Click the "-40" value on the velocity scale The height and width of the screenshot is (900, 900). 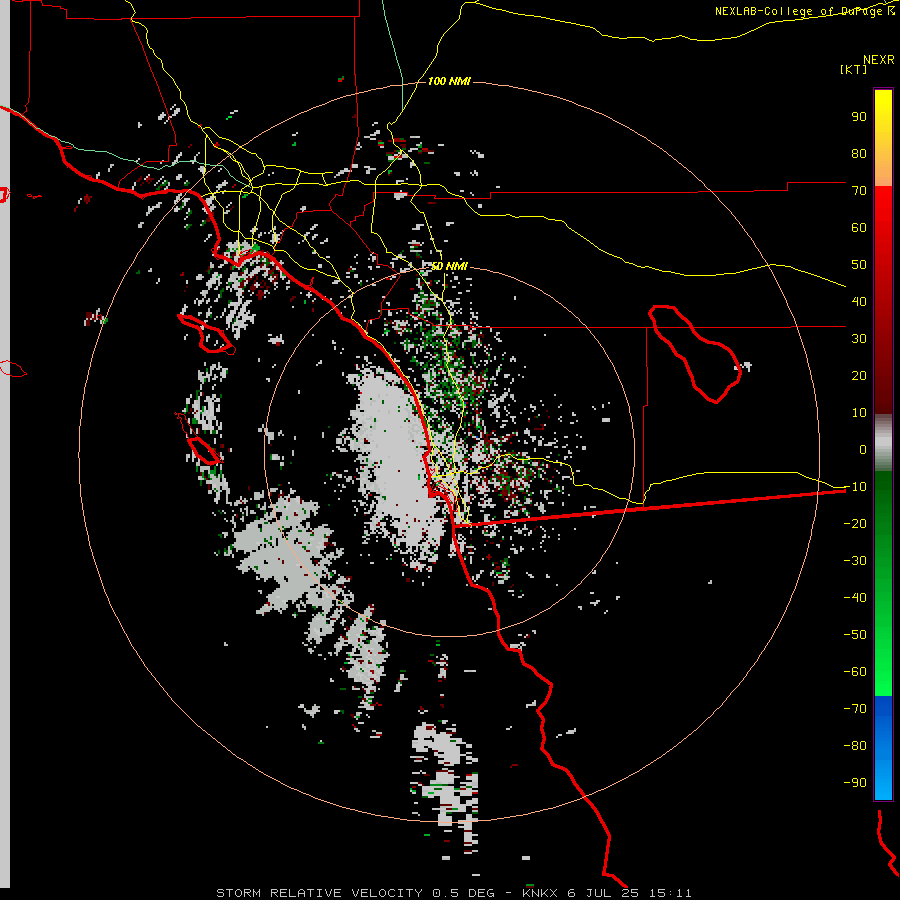click(855, 598)
